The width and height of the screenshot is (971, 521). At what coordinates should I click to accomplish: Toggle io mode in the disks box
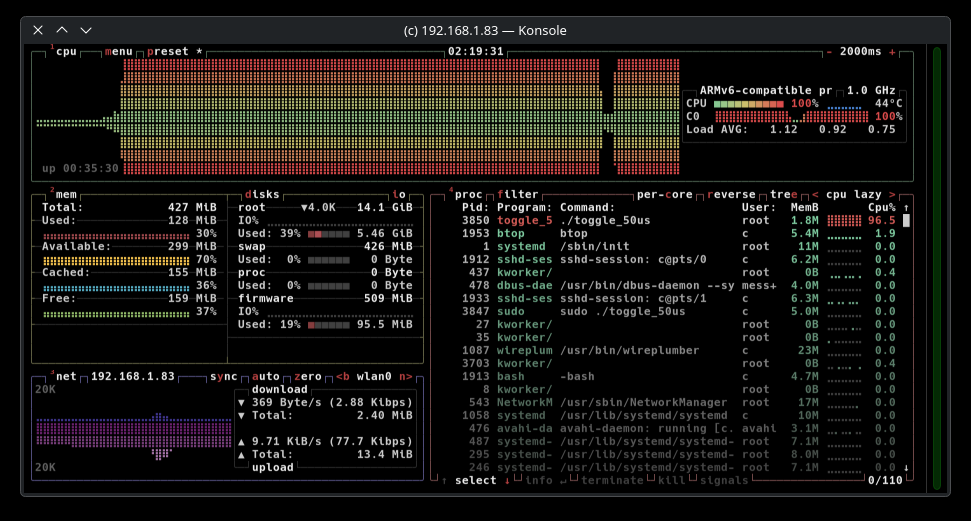398,195
